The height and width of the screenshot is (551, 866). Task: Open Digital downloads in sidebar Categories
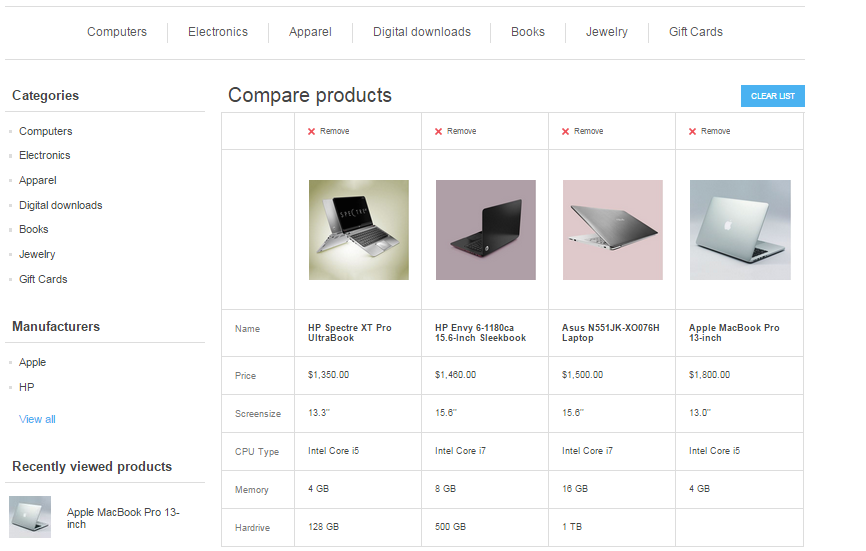[x=60, y=205]
